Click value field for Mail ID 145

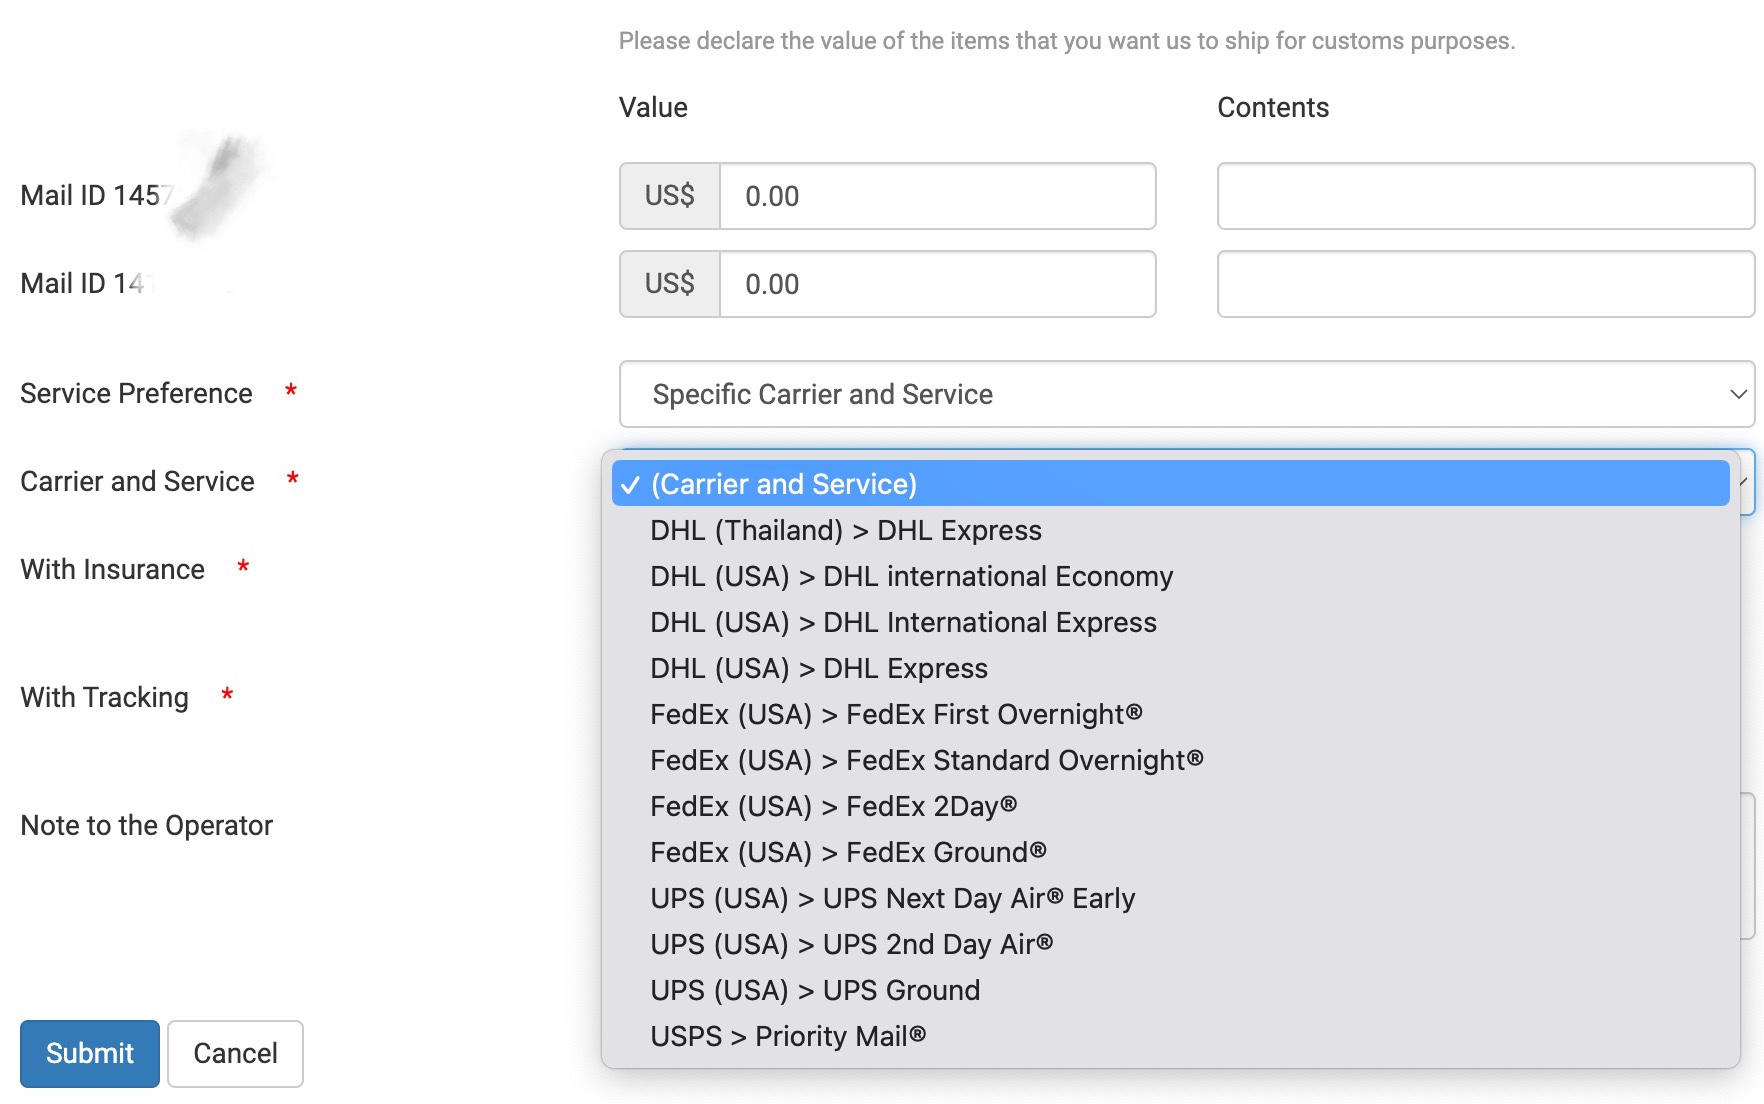coord(938,196)
